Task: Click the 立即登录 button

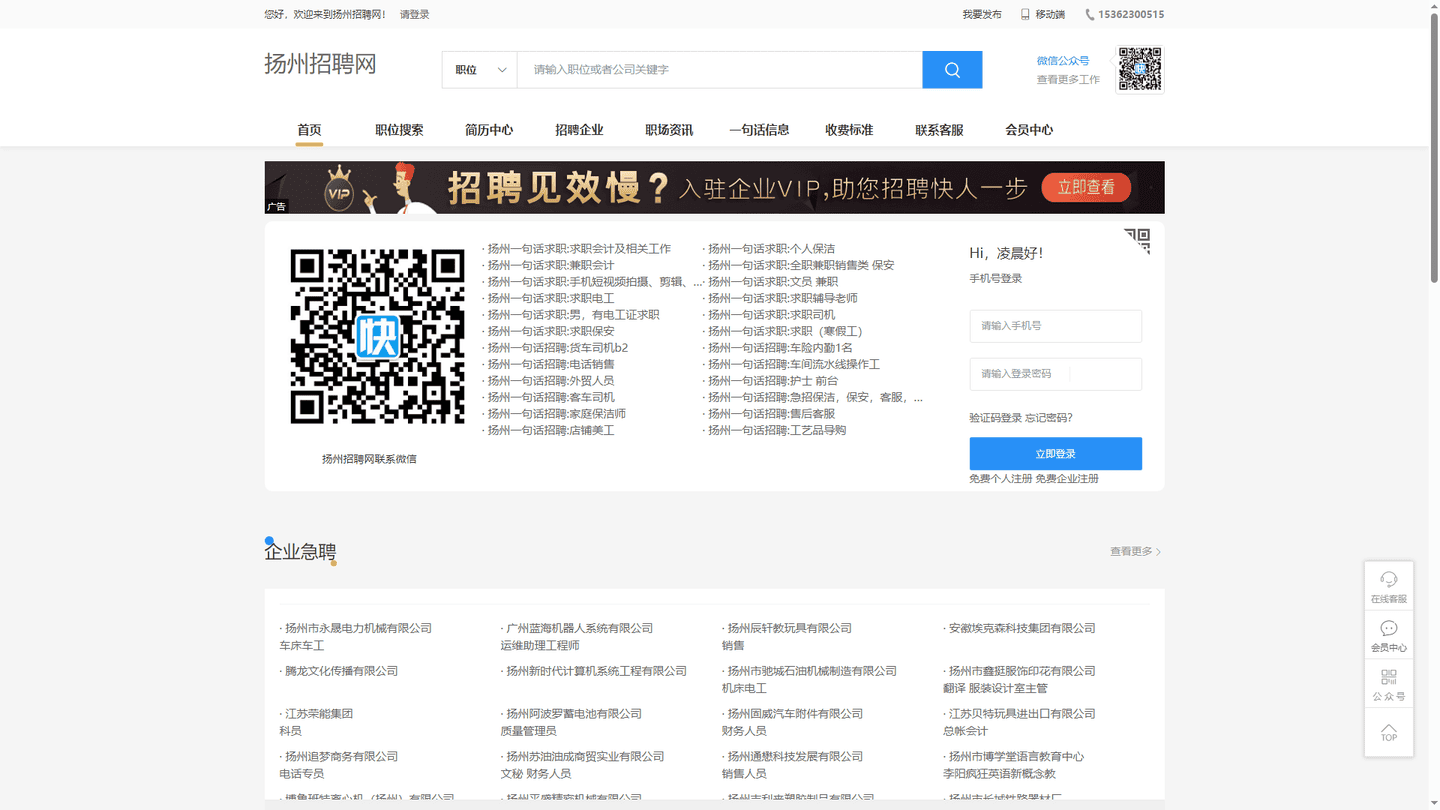Action: click(x=1055, y=453)
